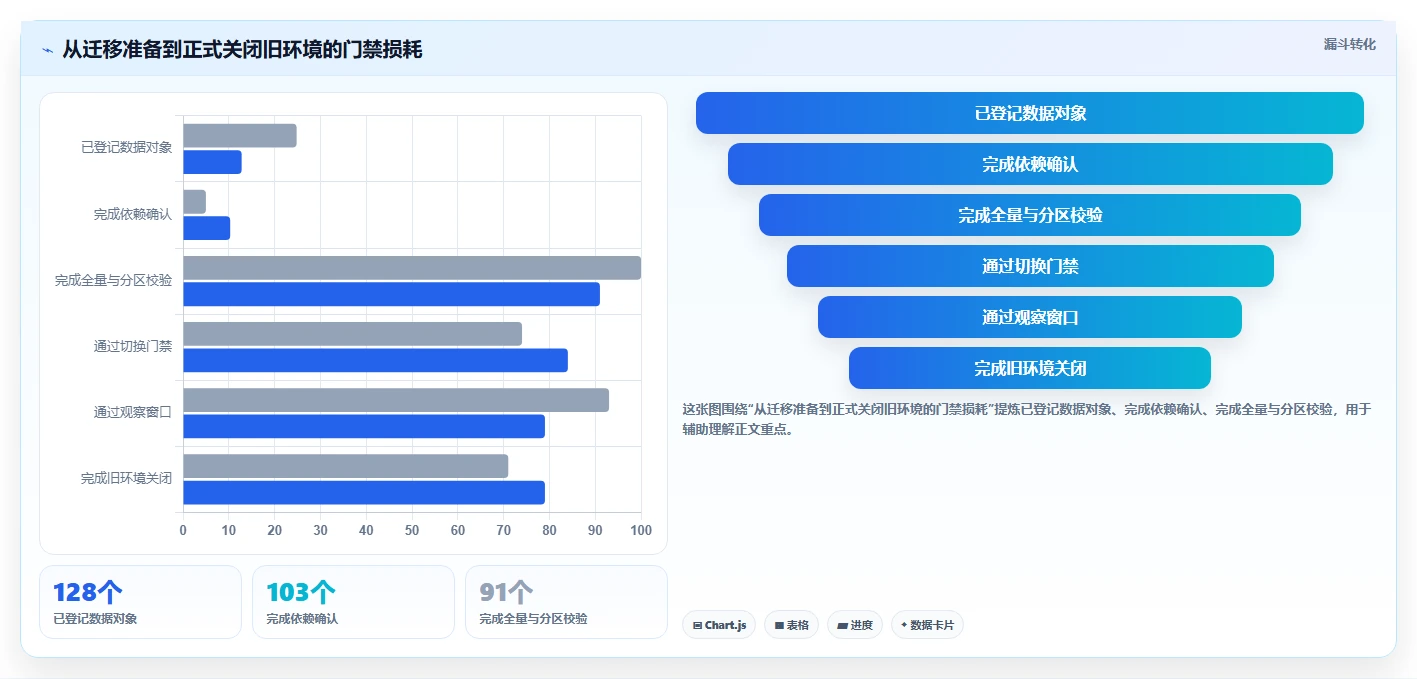1417x679 pixels.
Task: Select funnel step 通过切换门禁
Action: click(x=1030, y=266)
